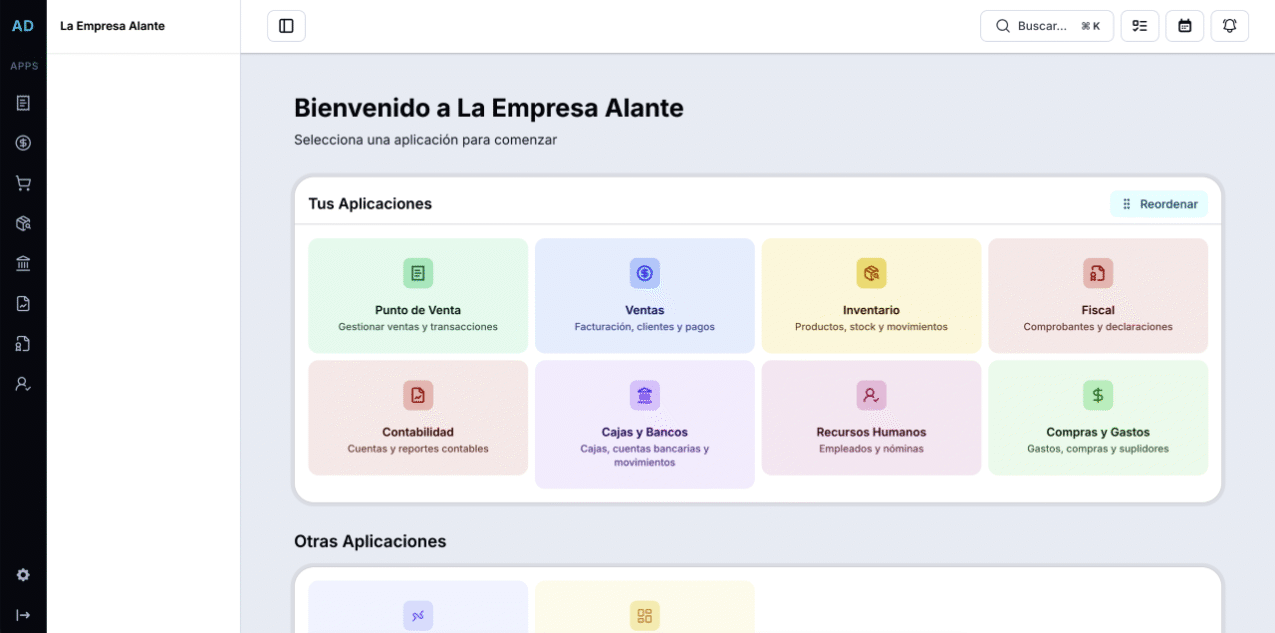Screen dimensions: 1275x633
Task: Open the settings gear at the sidebar bottom
Action: tap(22, 574)
